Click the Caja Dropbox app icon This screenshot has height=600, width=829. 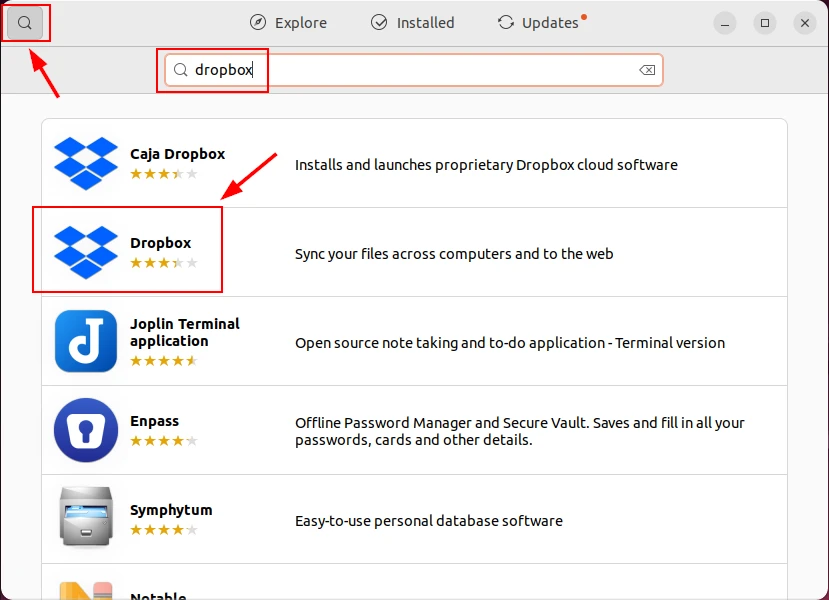click(x=86, y=163)
